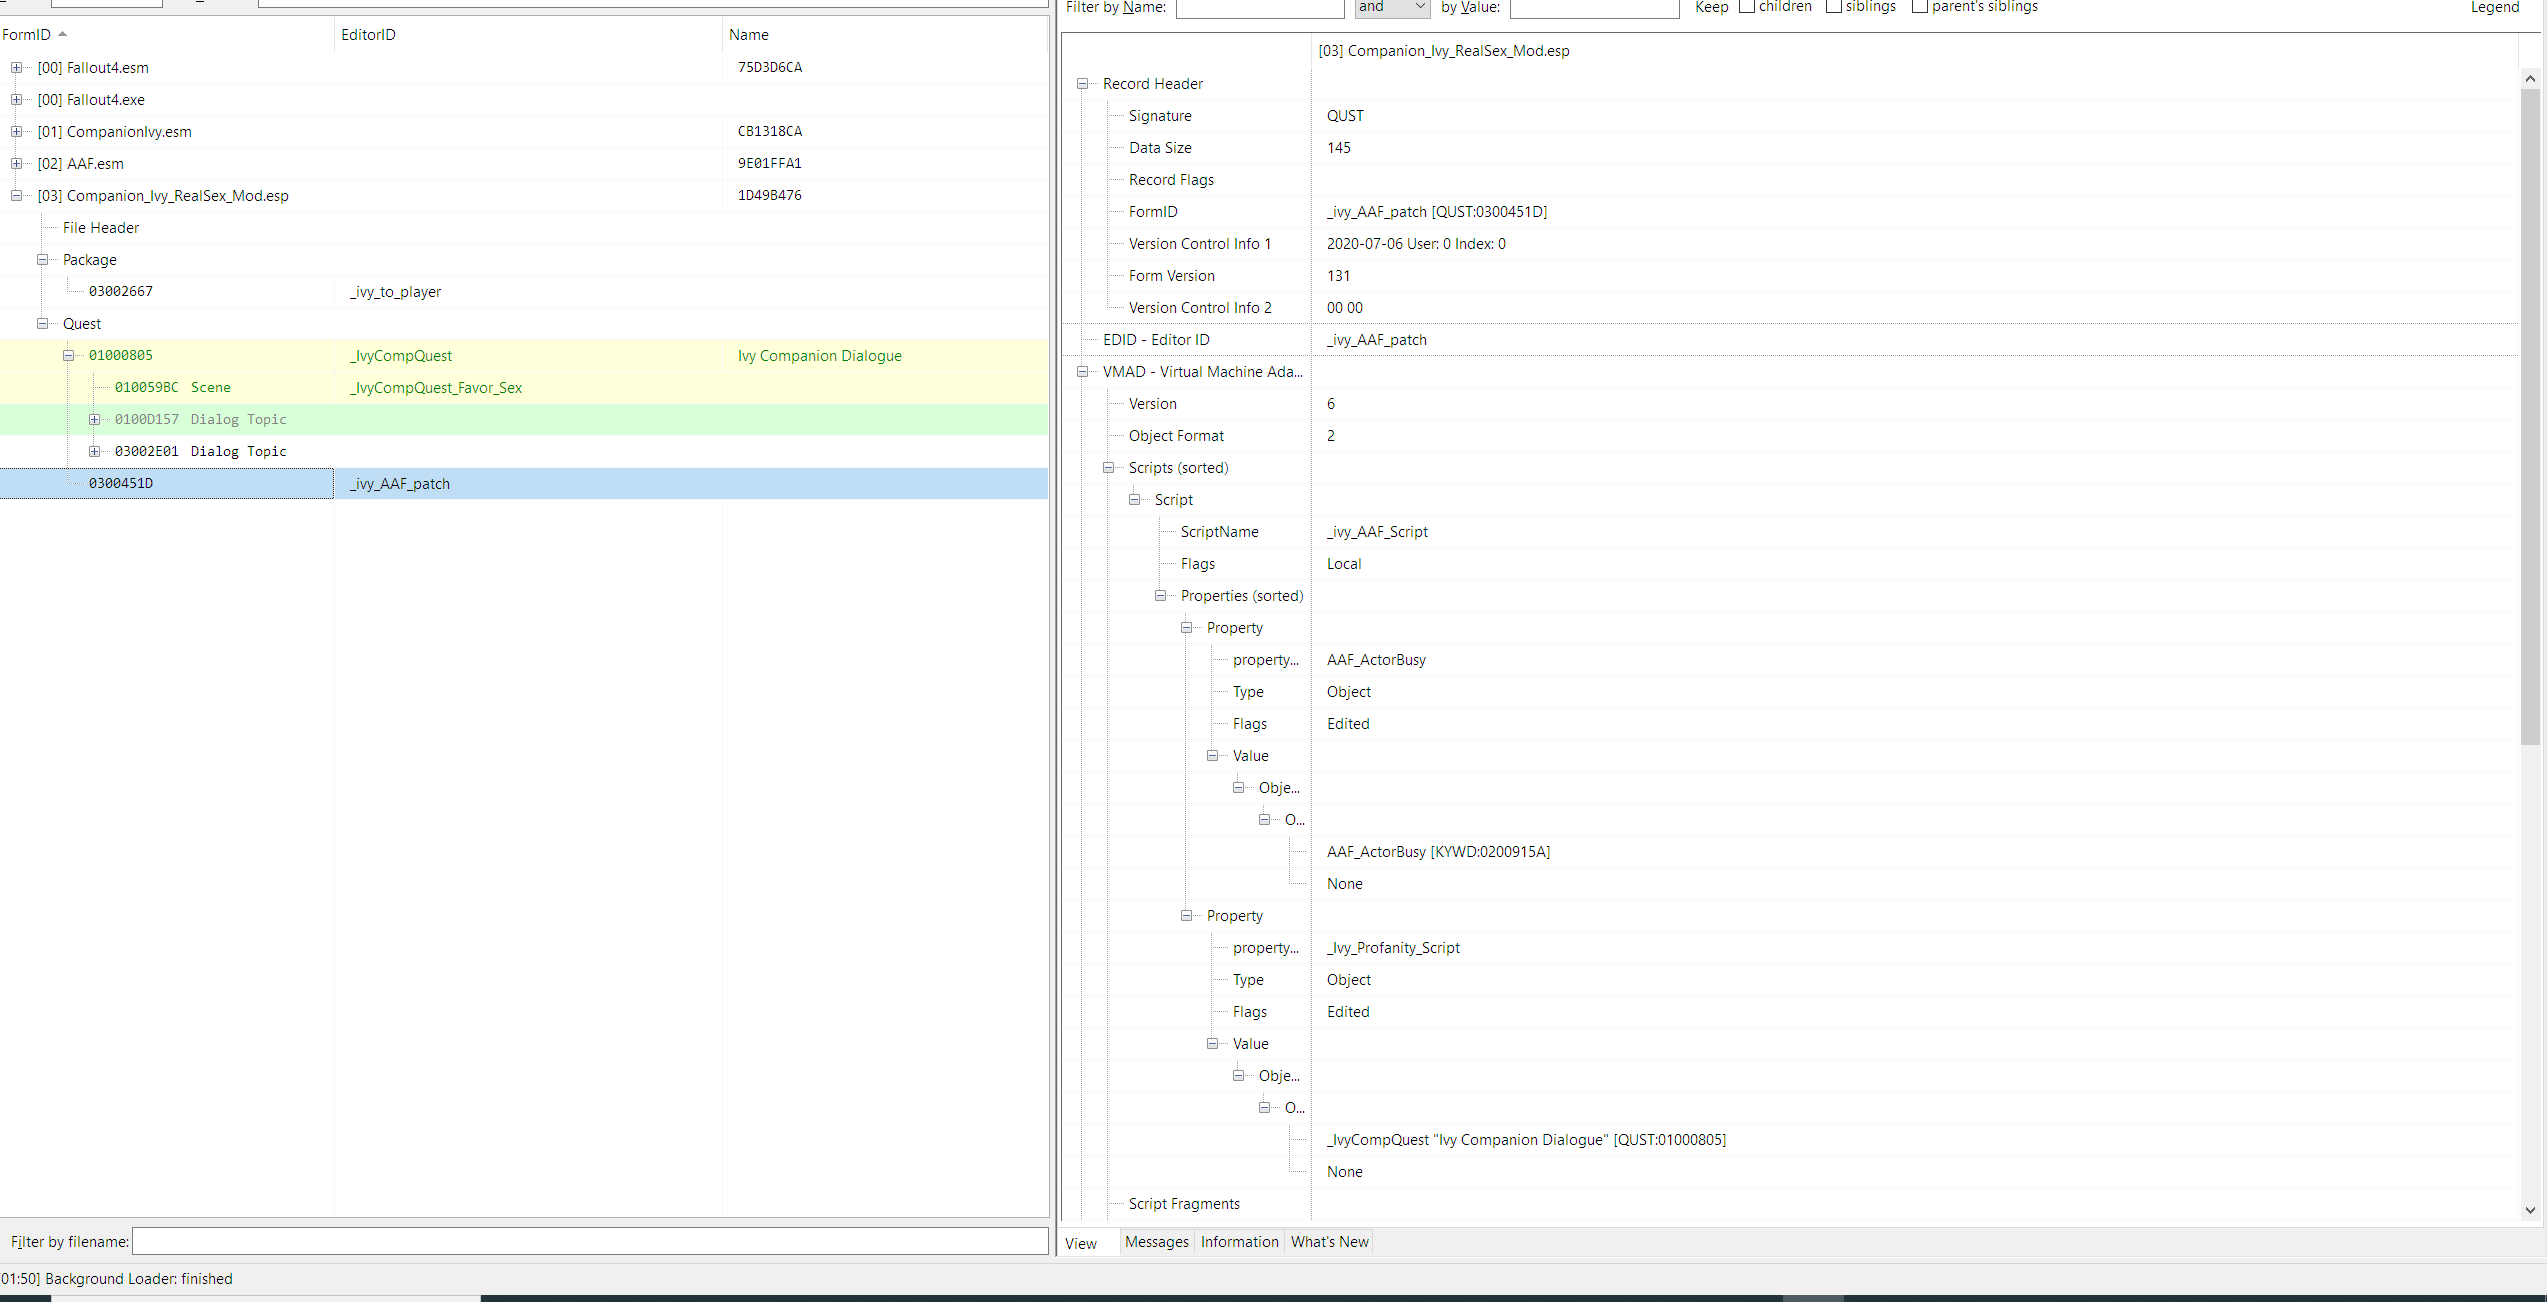Sort by the Name column header
Viewport: 2547px width, 1302px height.
(885, 35)
